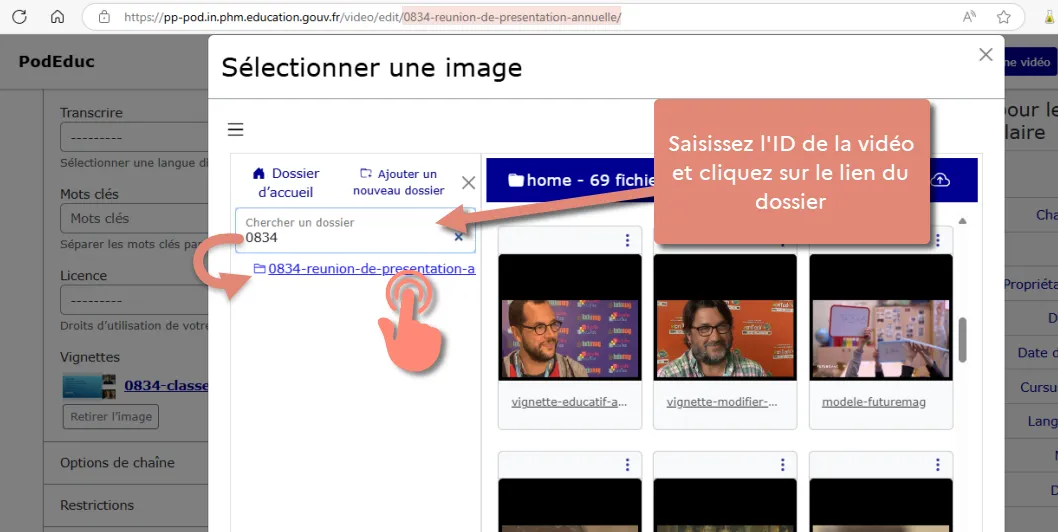Click the browser address bar URL
Screen dimensions: 1058x532
(372, 17)
